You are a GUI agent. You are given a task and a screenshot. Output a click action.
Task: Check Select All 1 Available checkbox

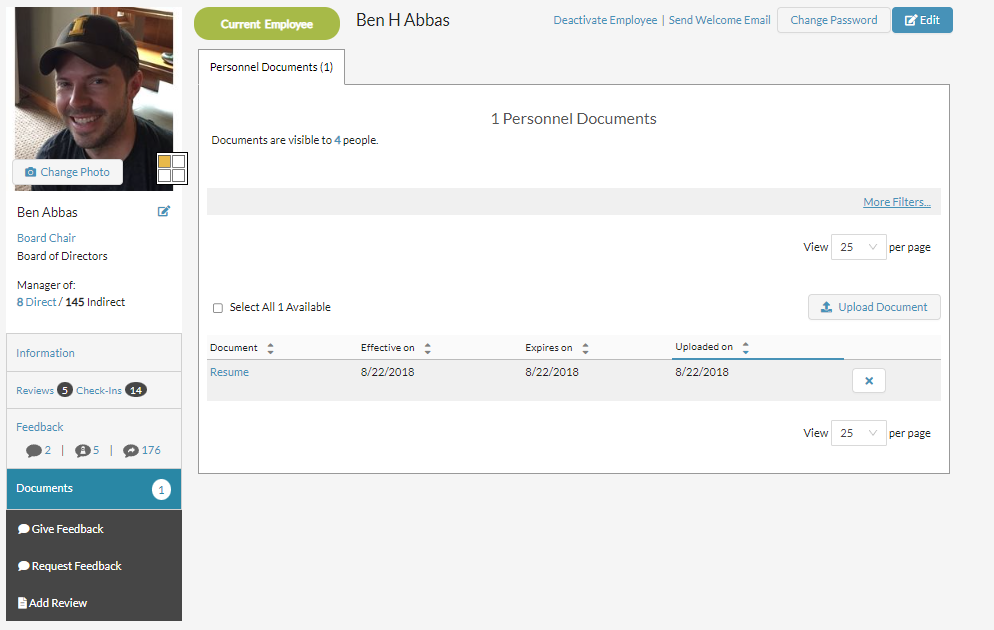(218, 308)
